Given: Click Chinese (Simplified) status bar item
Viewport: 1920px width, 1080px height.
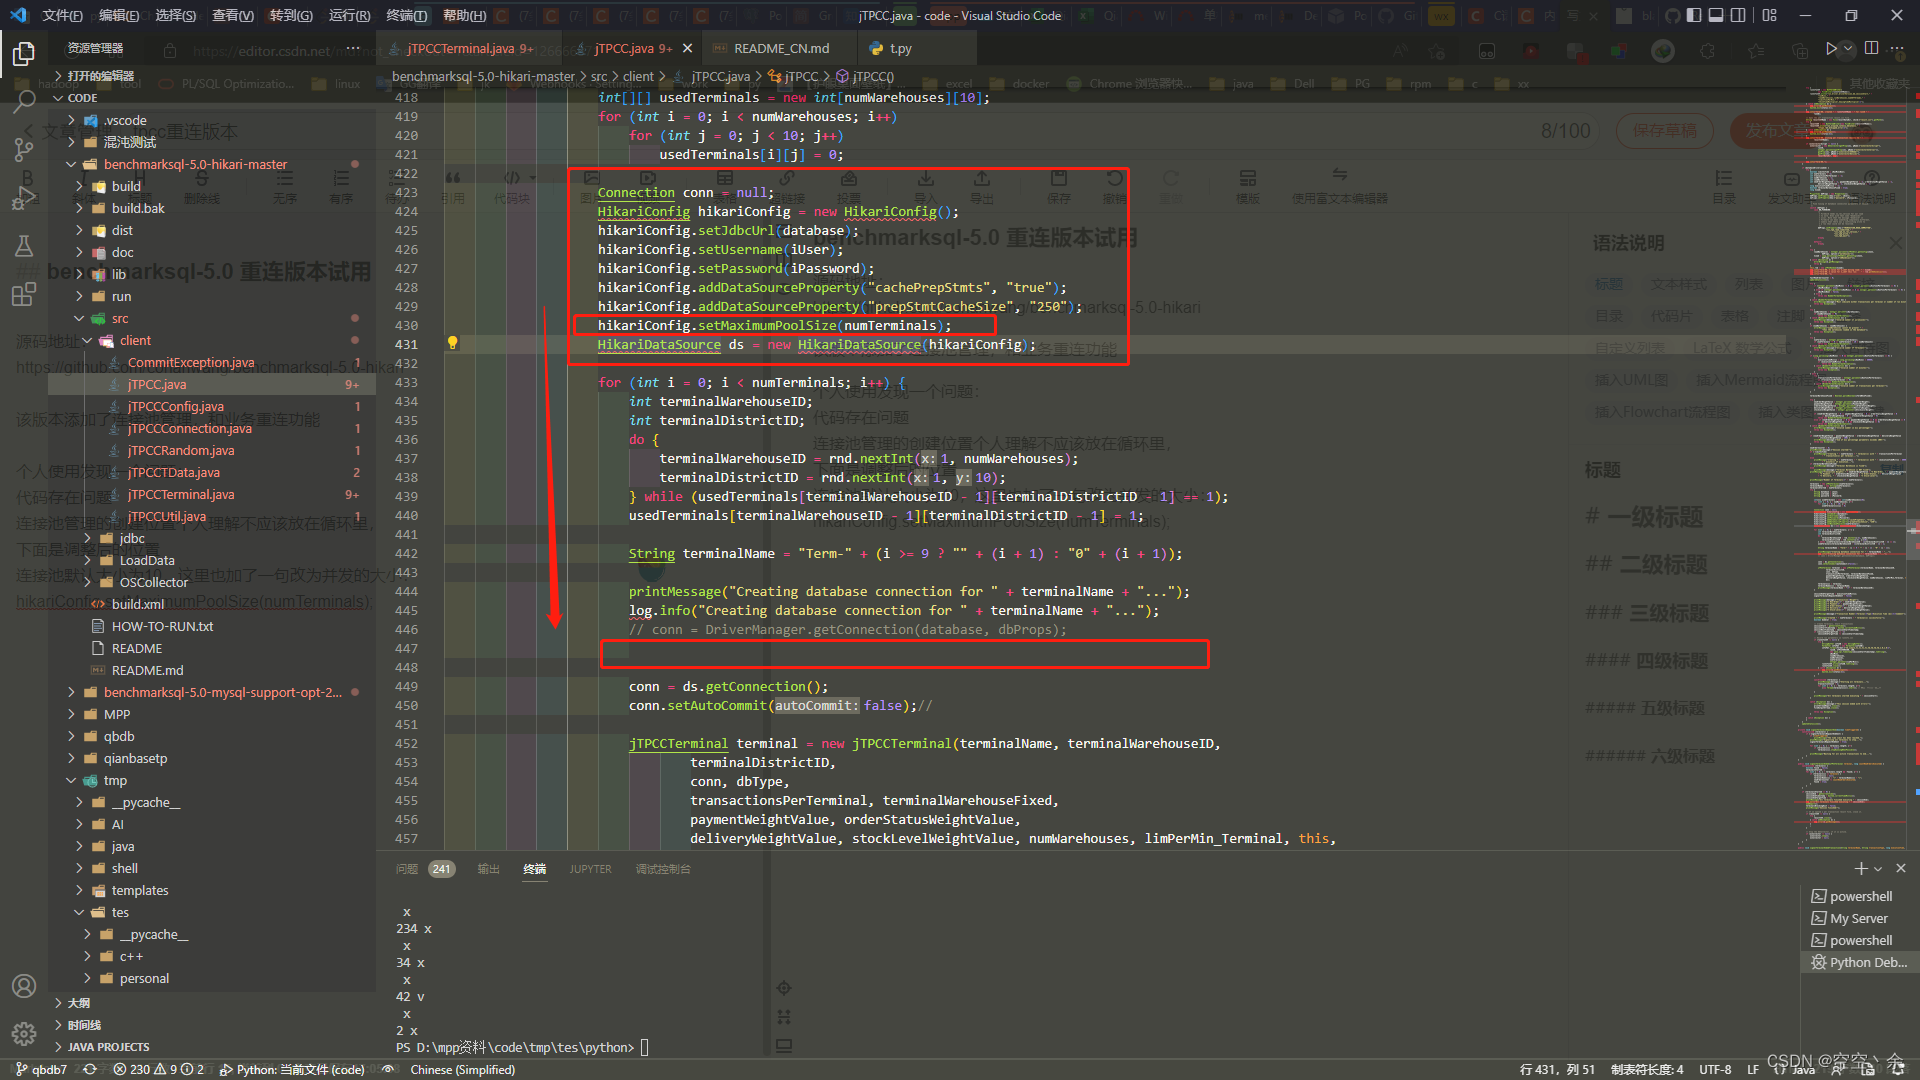Looking at the screenshot, I should coord(462,1069).
